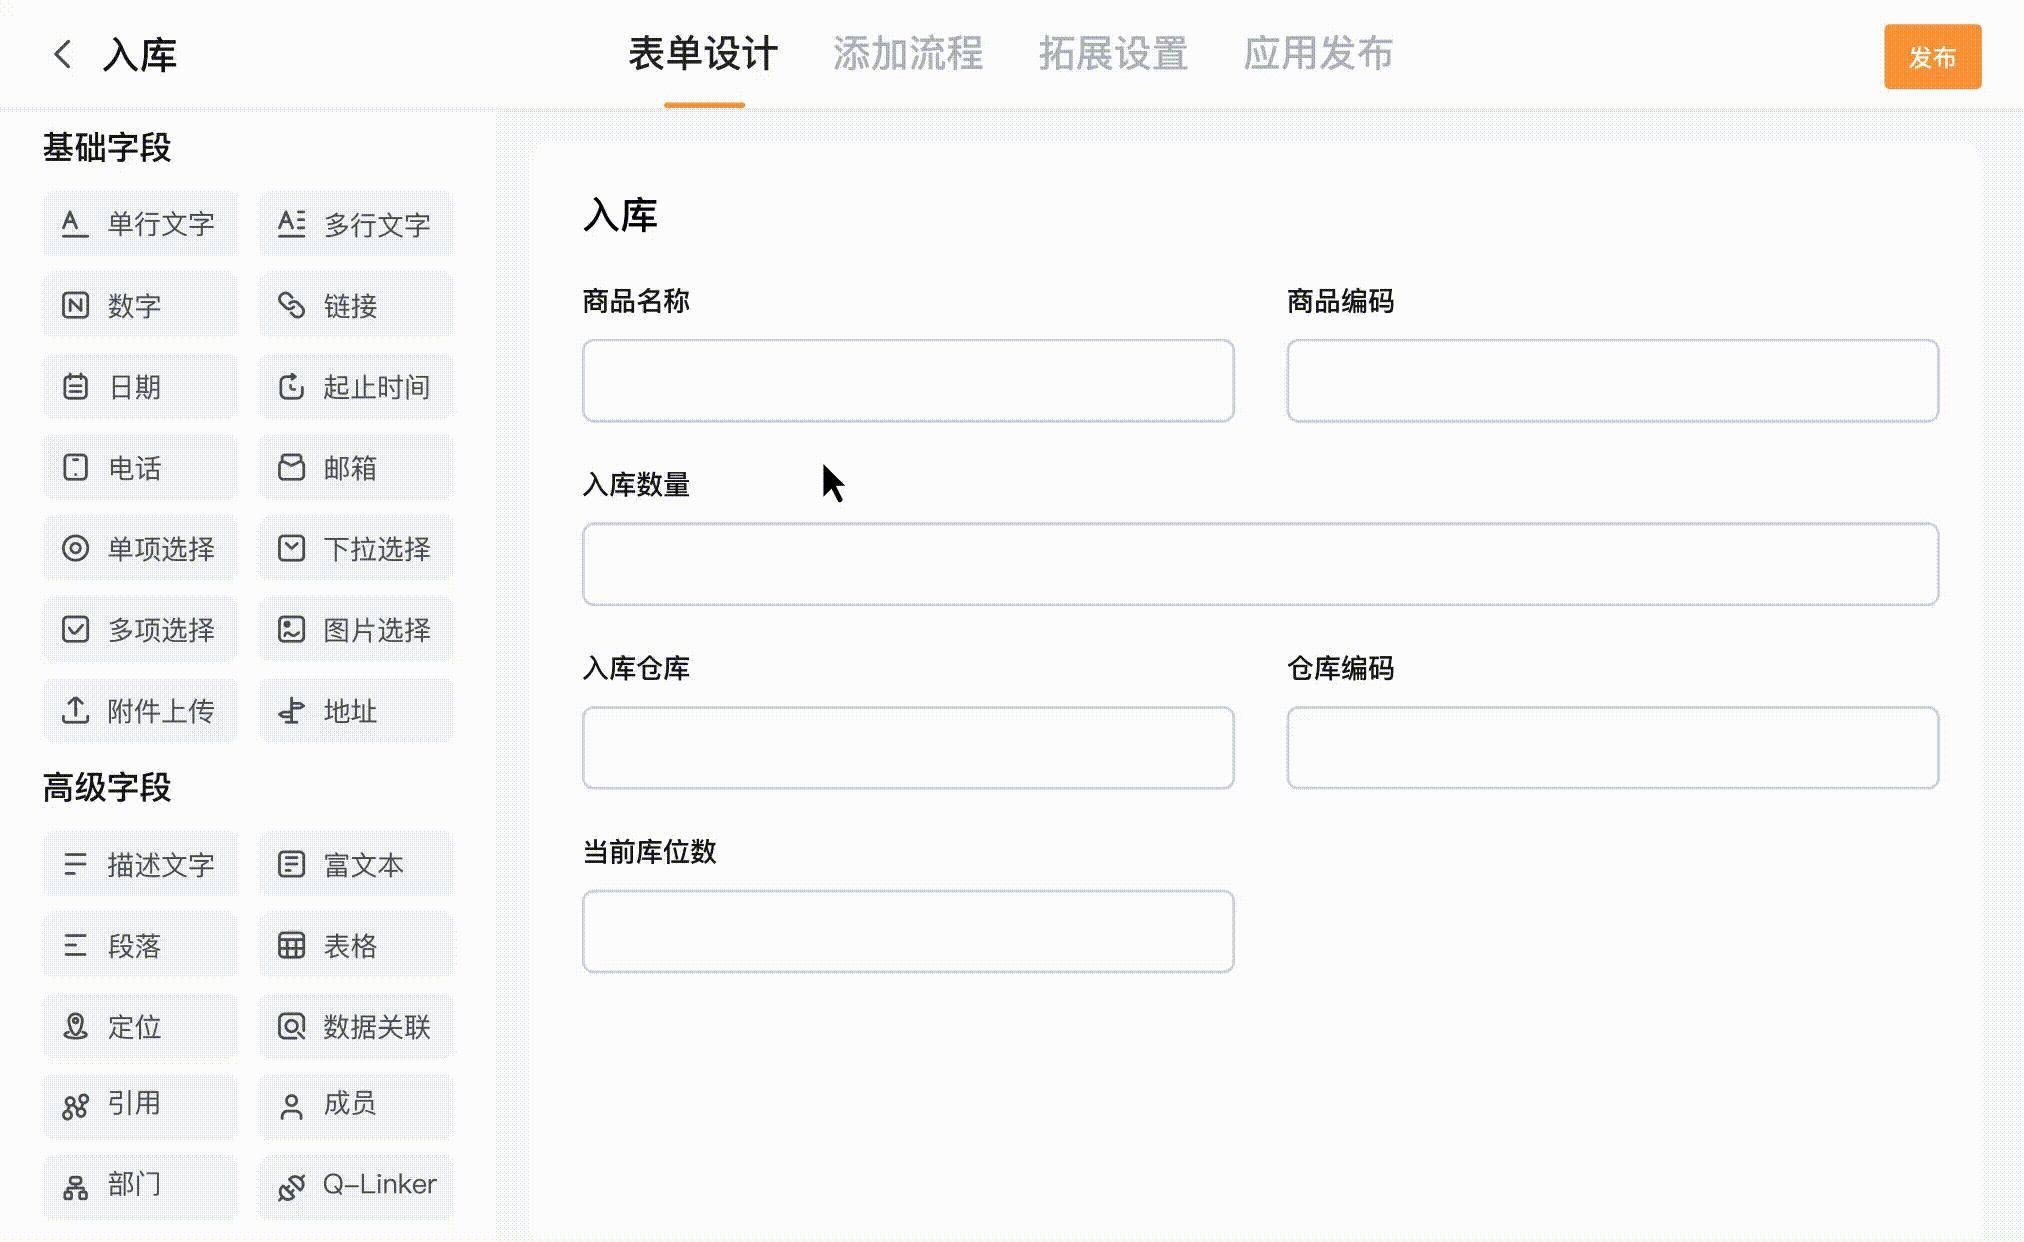This screenshot has width=2024, height=1242.
Task: Select the 电话 phone icon
Action: click(x=75, y=467)
